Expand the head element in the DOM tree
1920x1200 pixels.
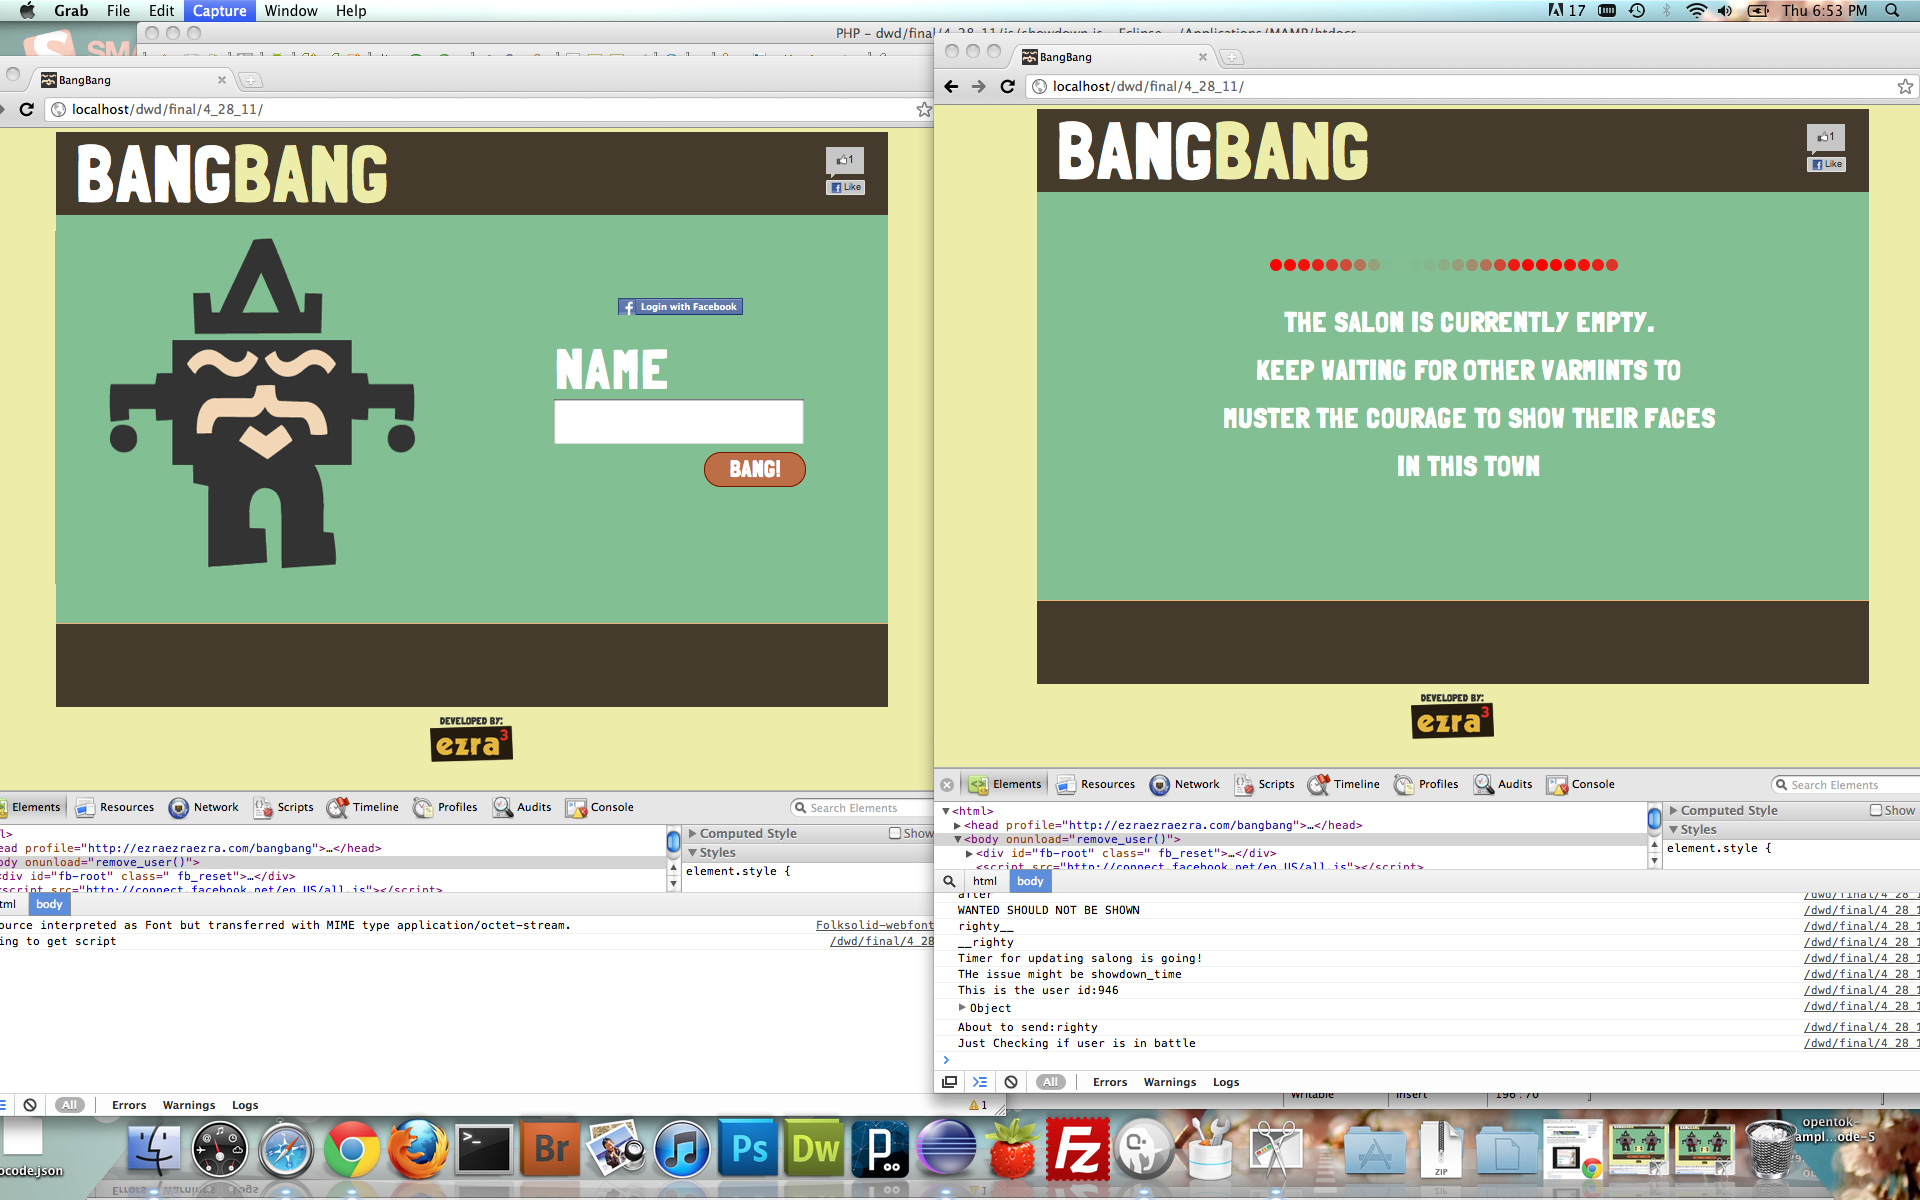tap(958, 825)
